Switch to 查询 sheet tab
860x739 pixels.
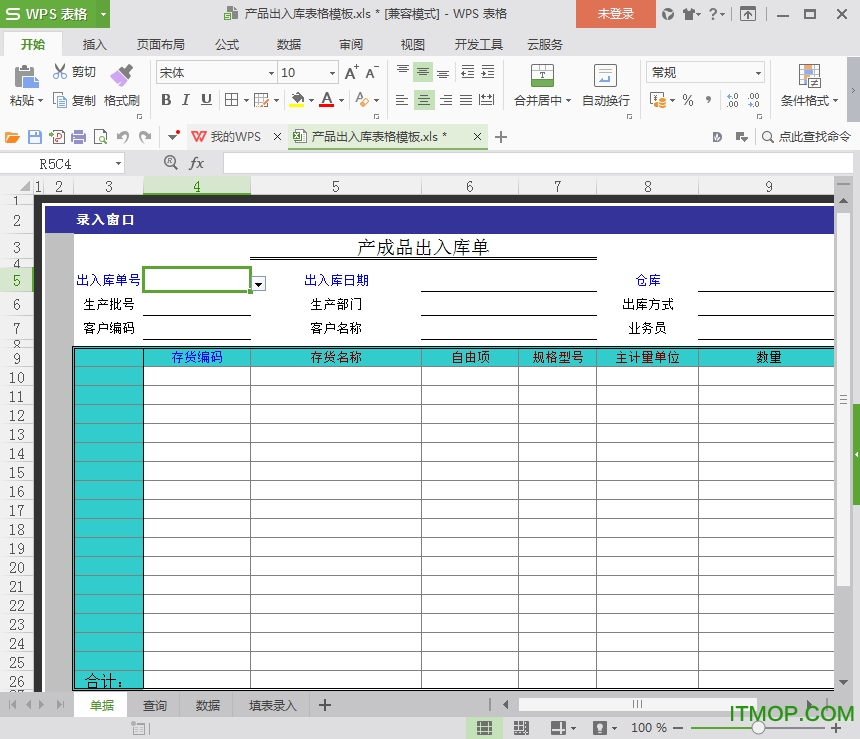tap(155, 706)
